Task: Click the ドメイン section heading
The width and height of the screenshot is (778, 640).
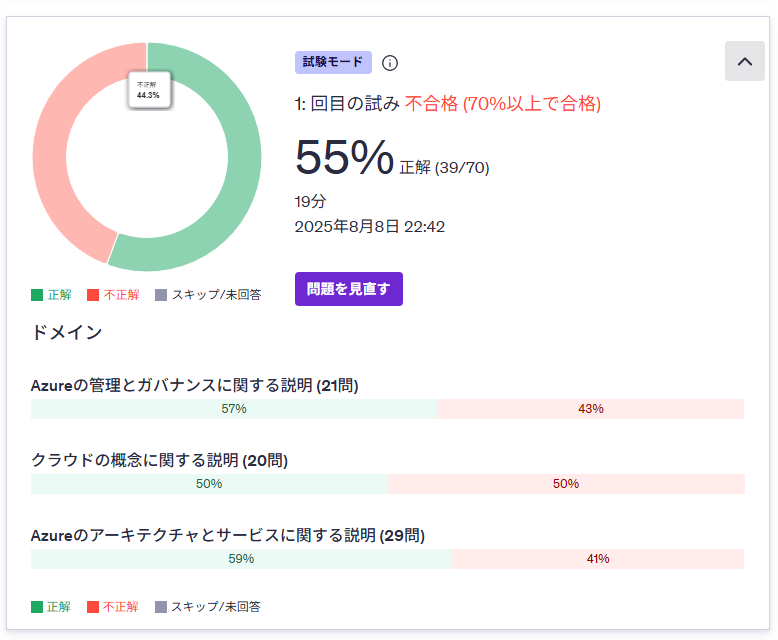Action: click(x=67, y=332)
